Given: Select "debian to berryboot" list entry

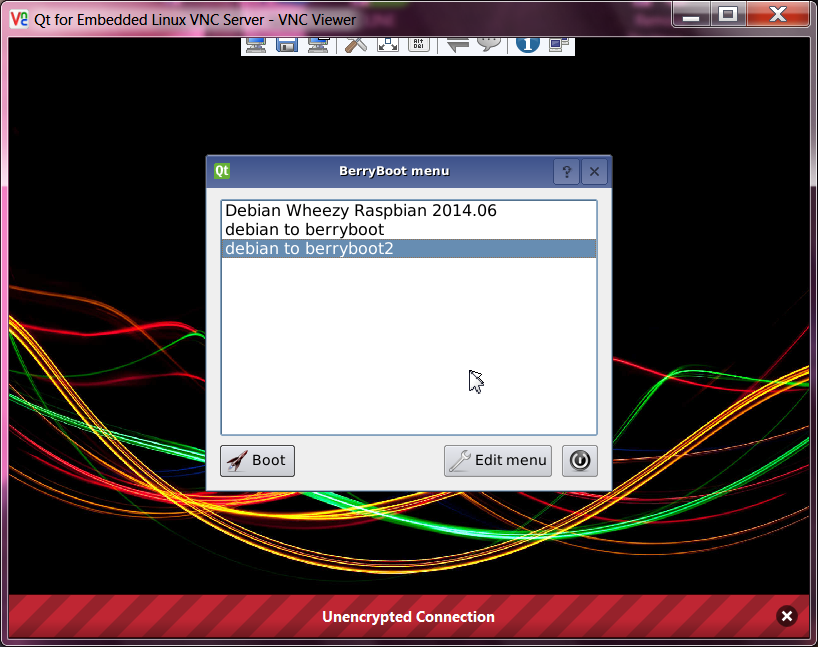Looking at the screenshot, I should click(304, 230).
